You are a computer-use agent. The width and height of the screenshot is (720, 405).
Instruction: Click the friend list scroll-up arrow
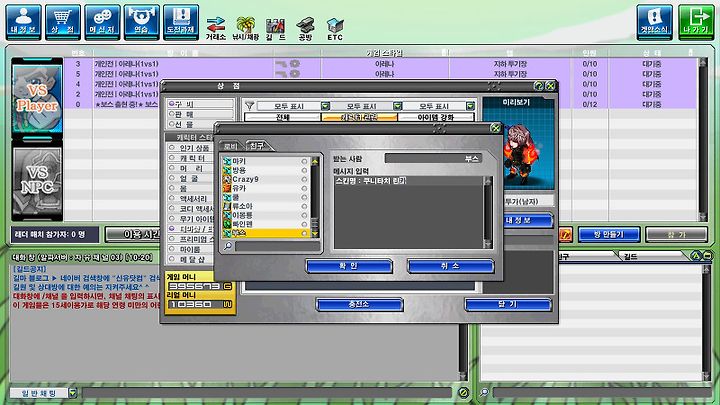click(315, 161)
